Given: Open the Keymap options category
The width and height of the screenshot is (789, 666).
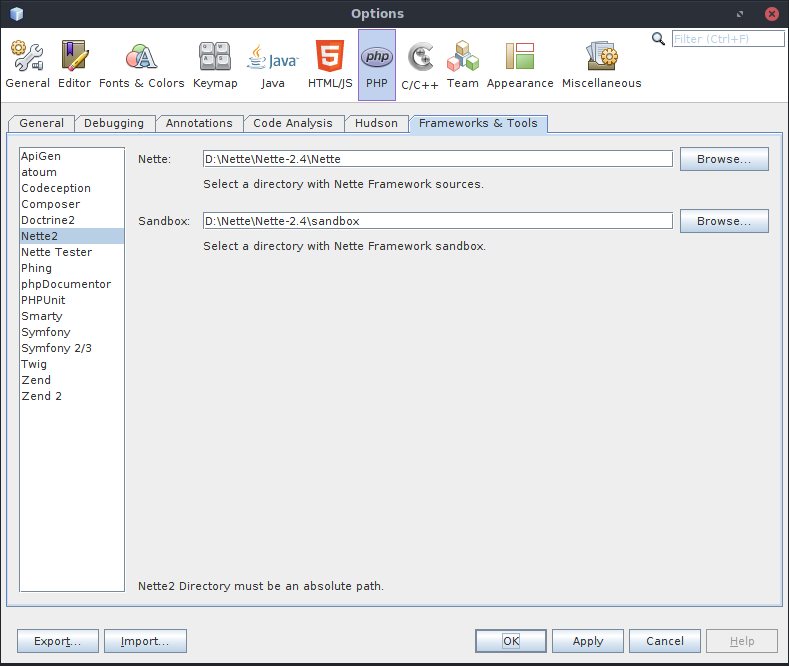Looking at the screenshot, I should click(215, 65).
